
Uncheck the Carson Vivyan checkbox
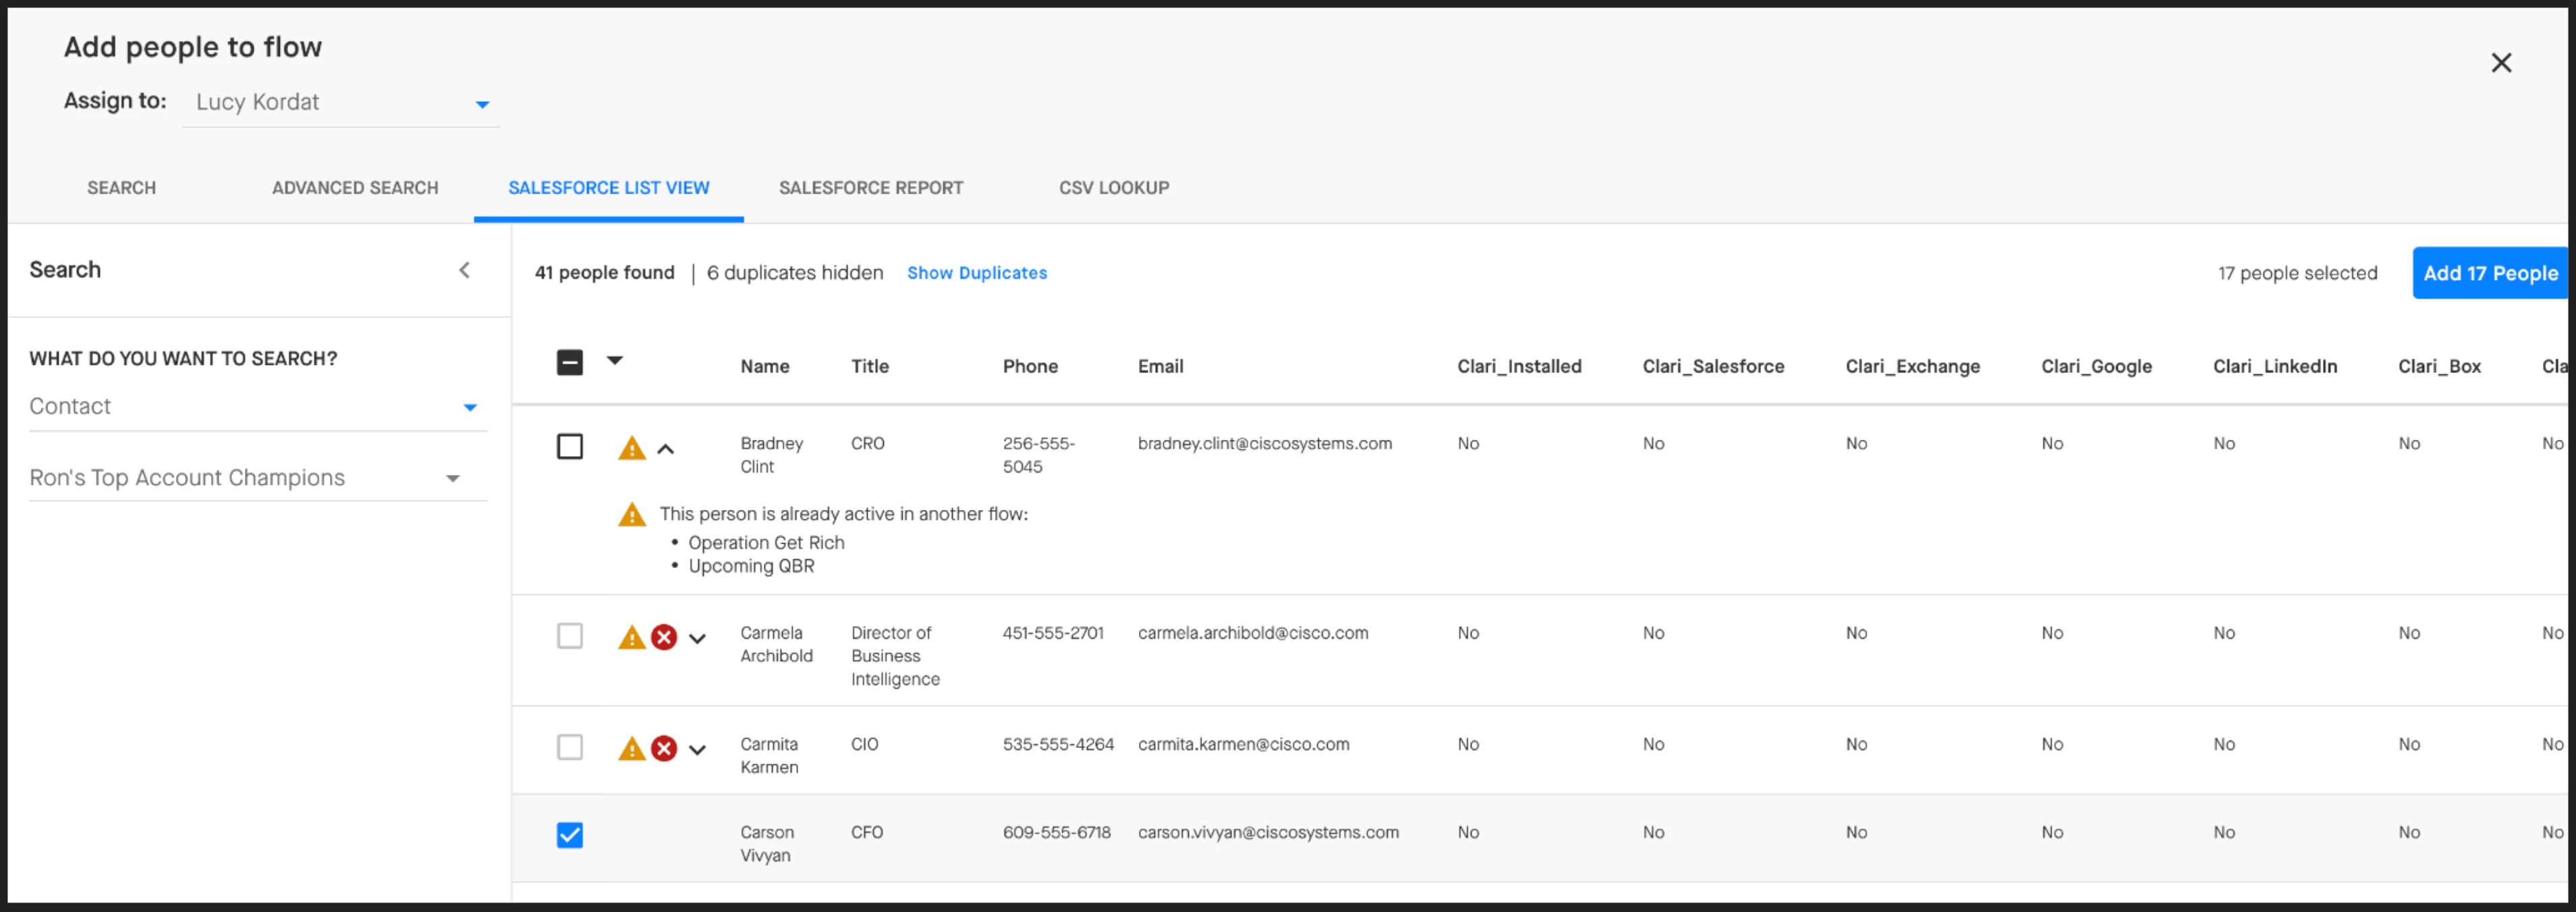569,834
